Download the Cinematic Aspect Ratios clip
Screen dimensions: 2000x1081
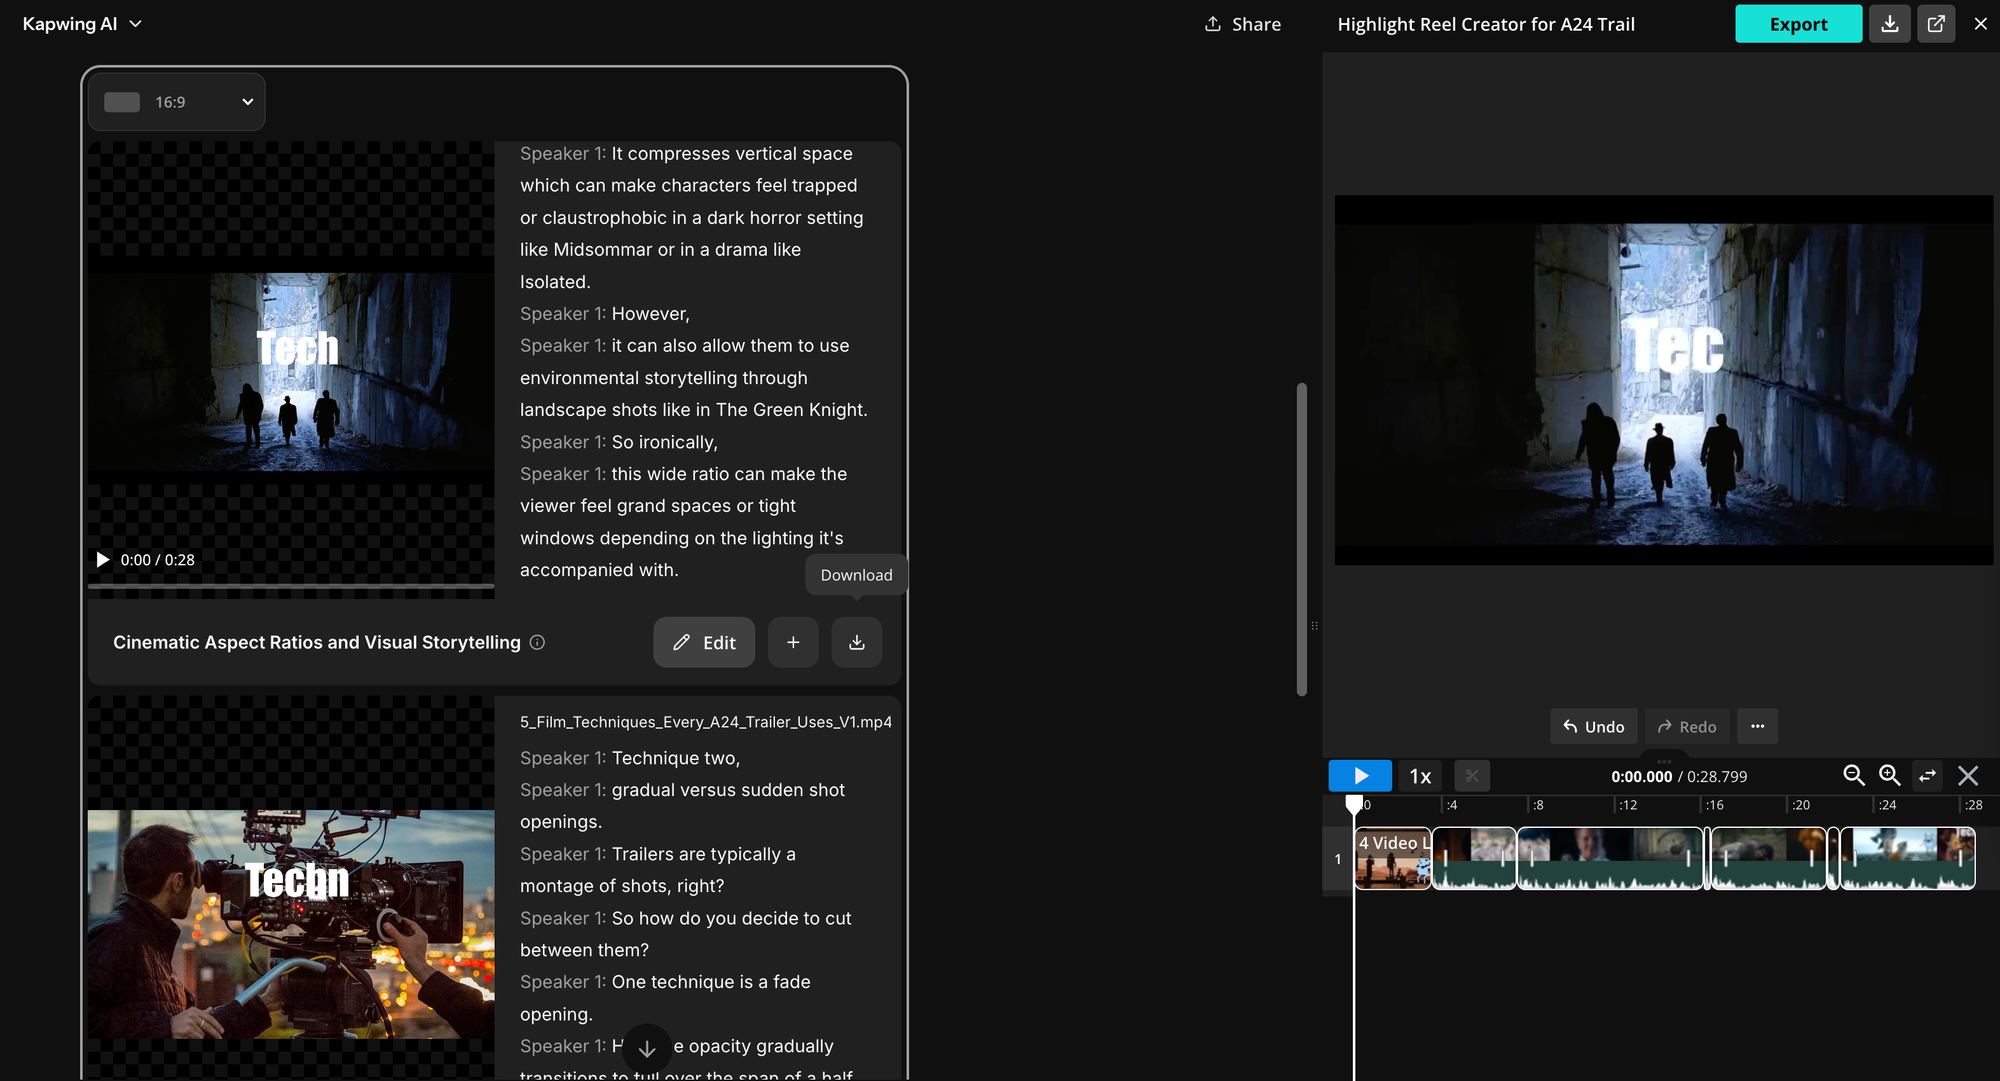point(857,642)
